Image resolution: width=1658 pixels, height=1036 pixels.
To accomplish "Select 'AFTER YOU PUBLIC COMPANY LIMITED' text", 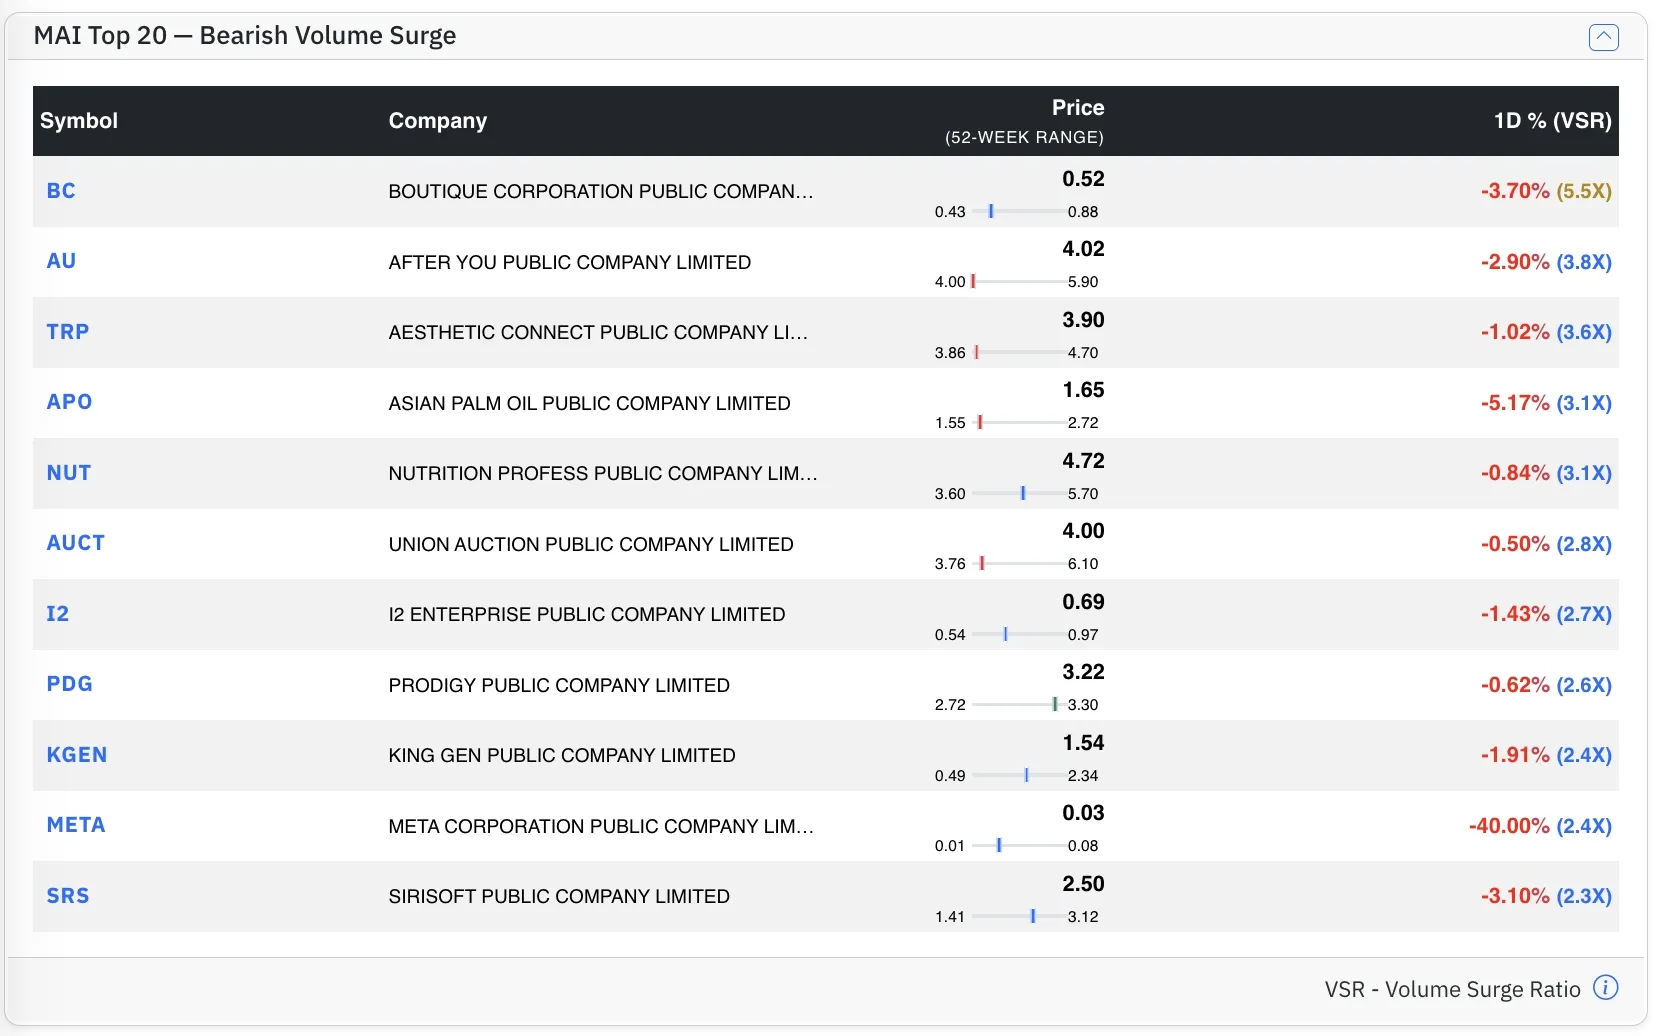I will pyautogui.click(x=570, y=262).
